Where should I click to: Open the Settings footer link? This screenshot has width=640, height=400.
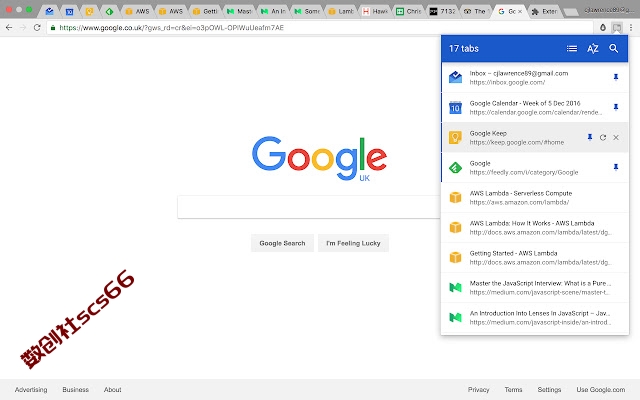click(549, 390)
